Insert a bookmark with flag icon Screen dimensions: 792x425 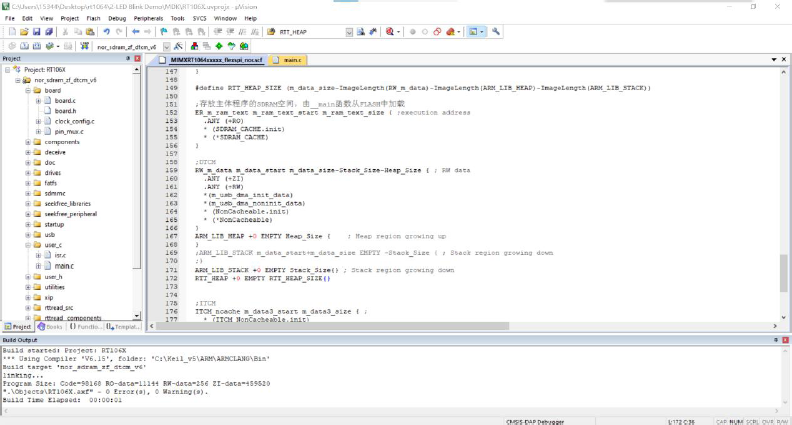click(x=164, y=31)
